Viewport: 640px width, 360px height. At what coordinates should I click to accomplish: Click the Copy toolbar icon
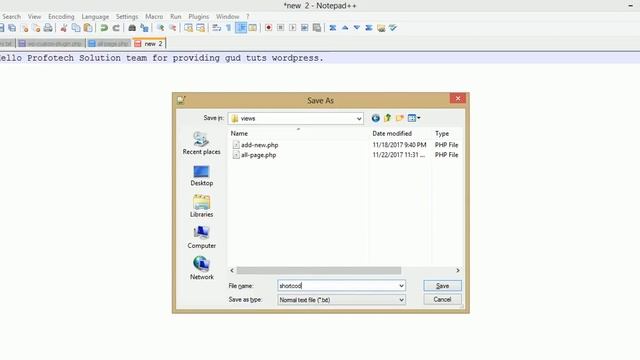click(76, 28)
